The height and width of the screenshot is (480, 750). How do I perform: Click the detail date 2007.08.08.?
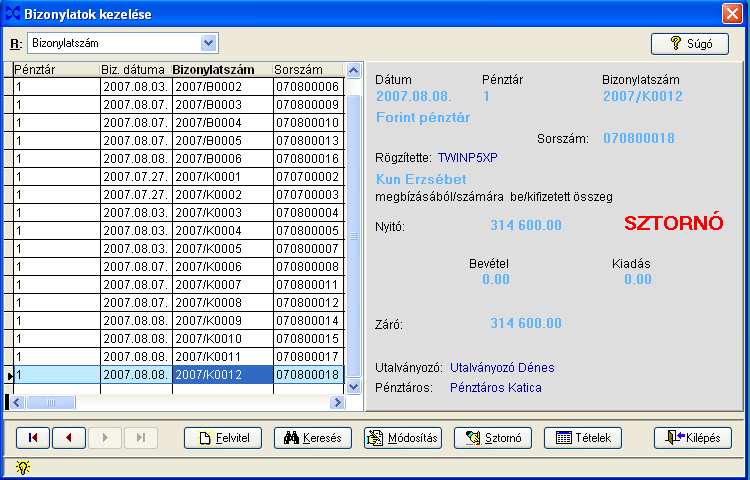pos(413,97)
